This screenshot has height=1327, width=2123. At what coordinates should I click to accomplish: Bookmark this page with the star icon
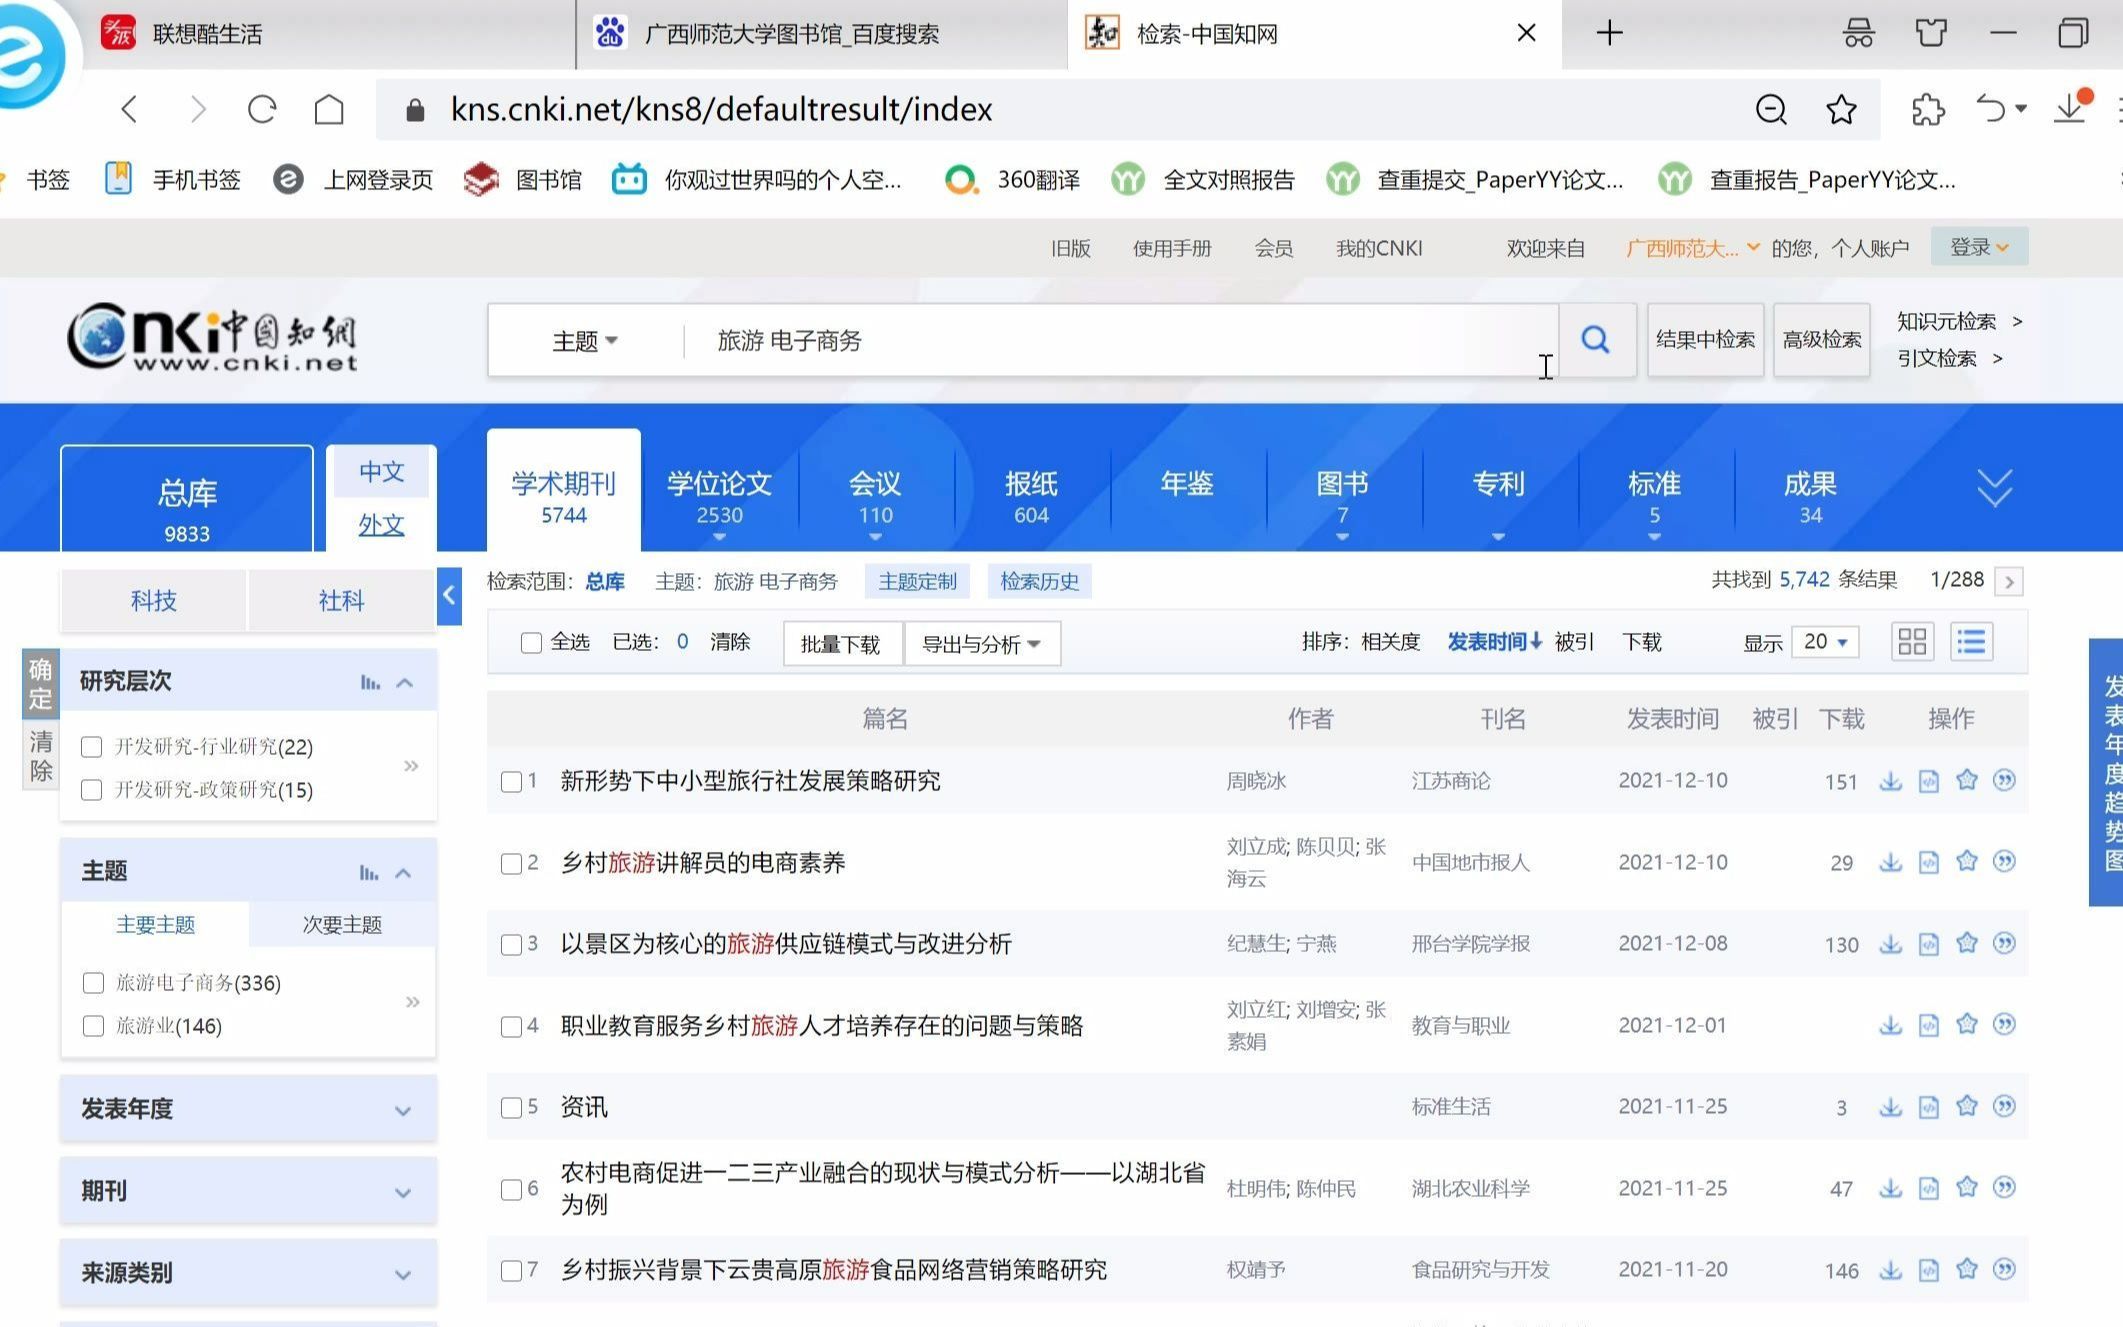[1841, 109]
